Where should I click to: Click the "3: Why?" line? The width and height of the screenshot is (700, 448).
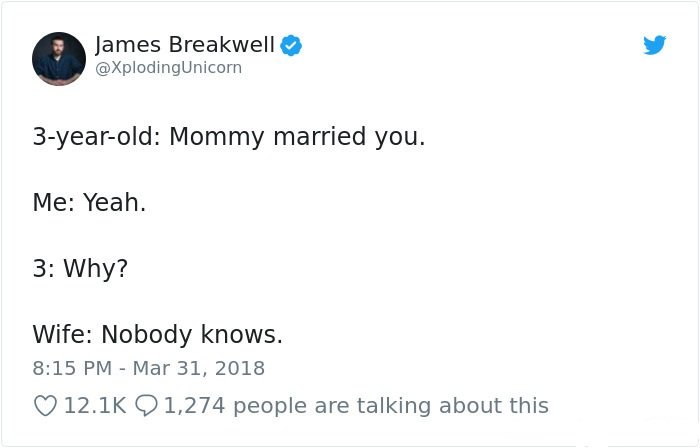(80, 269)
